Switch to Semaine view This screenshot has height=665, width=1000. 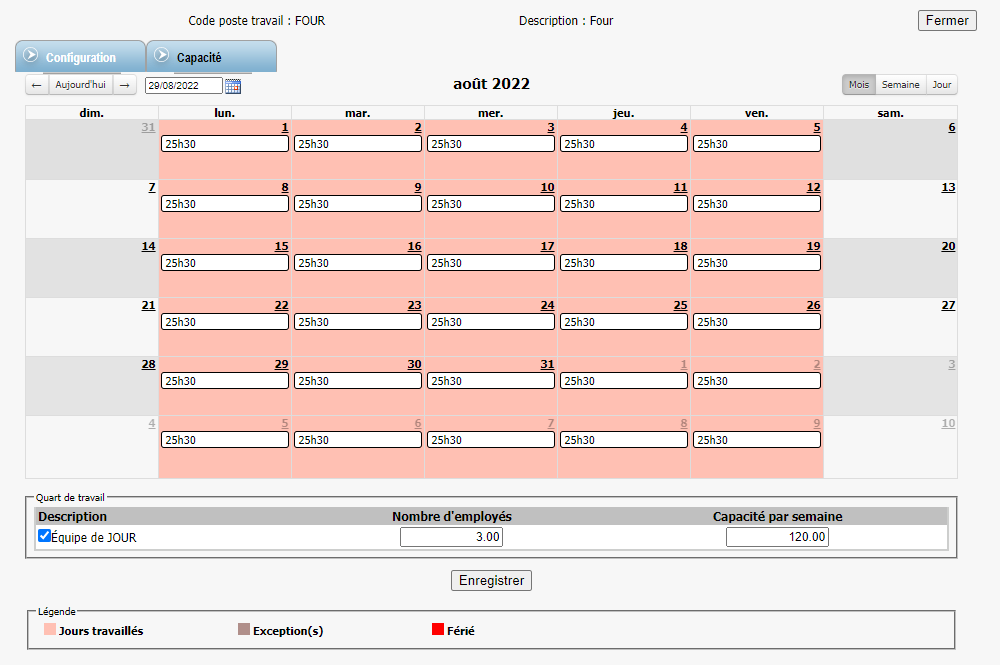point(900,85)
